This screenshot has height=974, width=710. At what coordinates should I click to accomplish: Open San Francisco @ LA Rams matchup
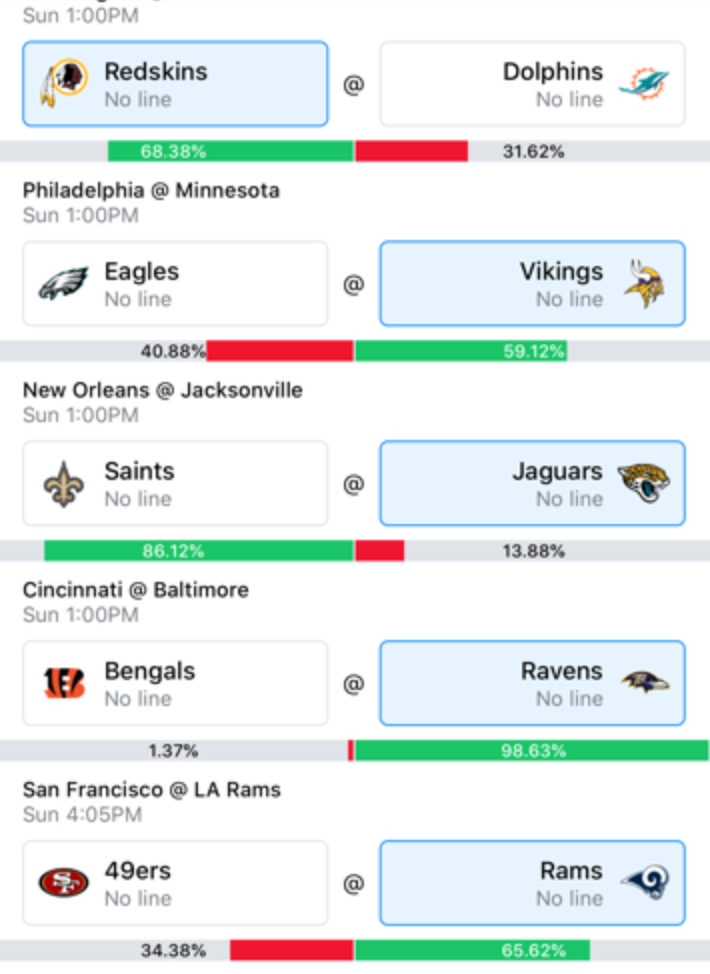click(152, 790)
